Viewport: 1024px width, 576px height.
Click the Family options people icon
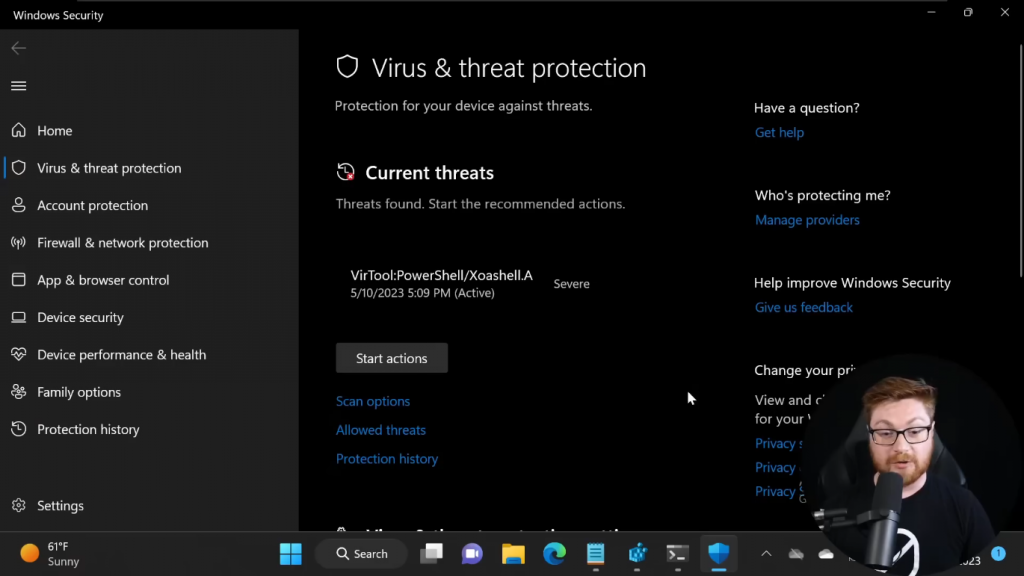tap(18, 392)
